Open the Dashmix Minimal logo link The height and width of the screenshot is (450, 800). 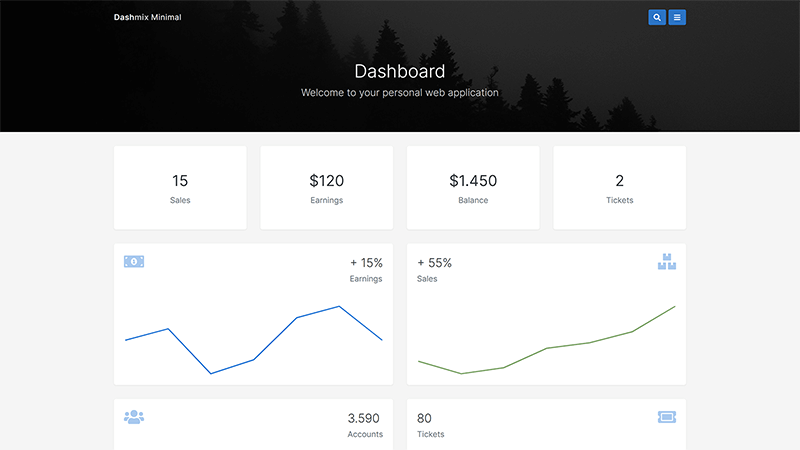point(147,17)
